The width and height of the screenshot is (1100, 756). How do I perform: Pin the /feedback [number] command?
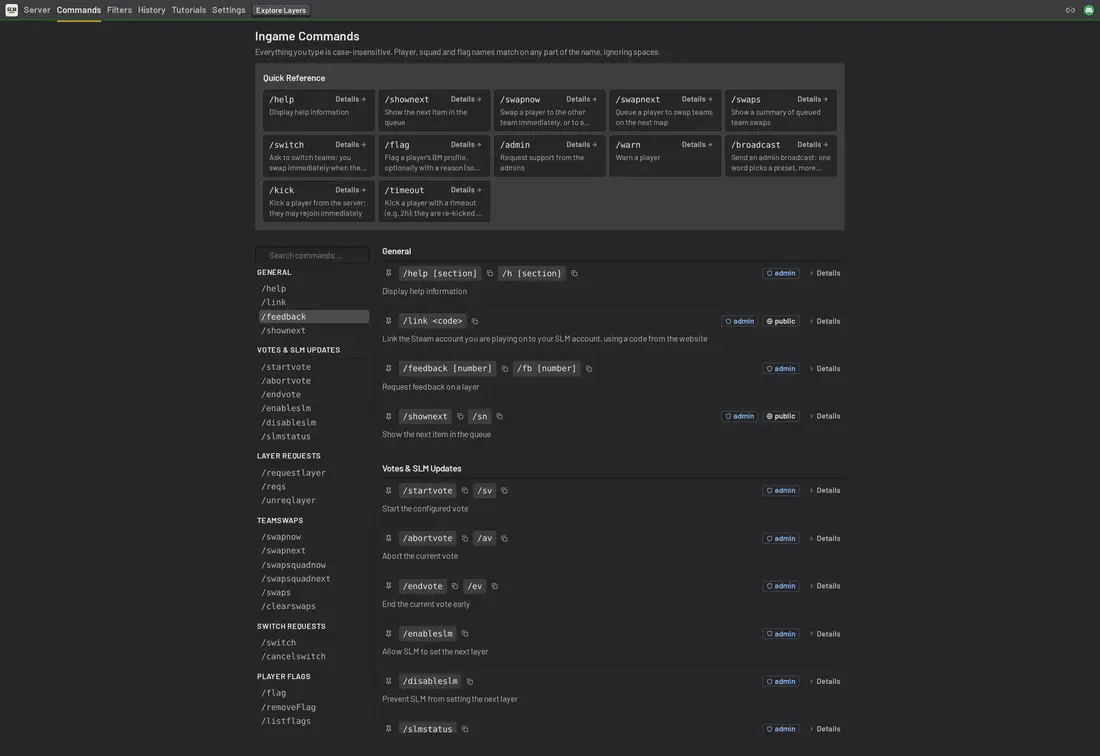tap(388, 368)
